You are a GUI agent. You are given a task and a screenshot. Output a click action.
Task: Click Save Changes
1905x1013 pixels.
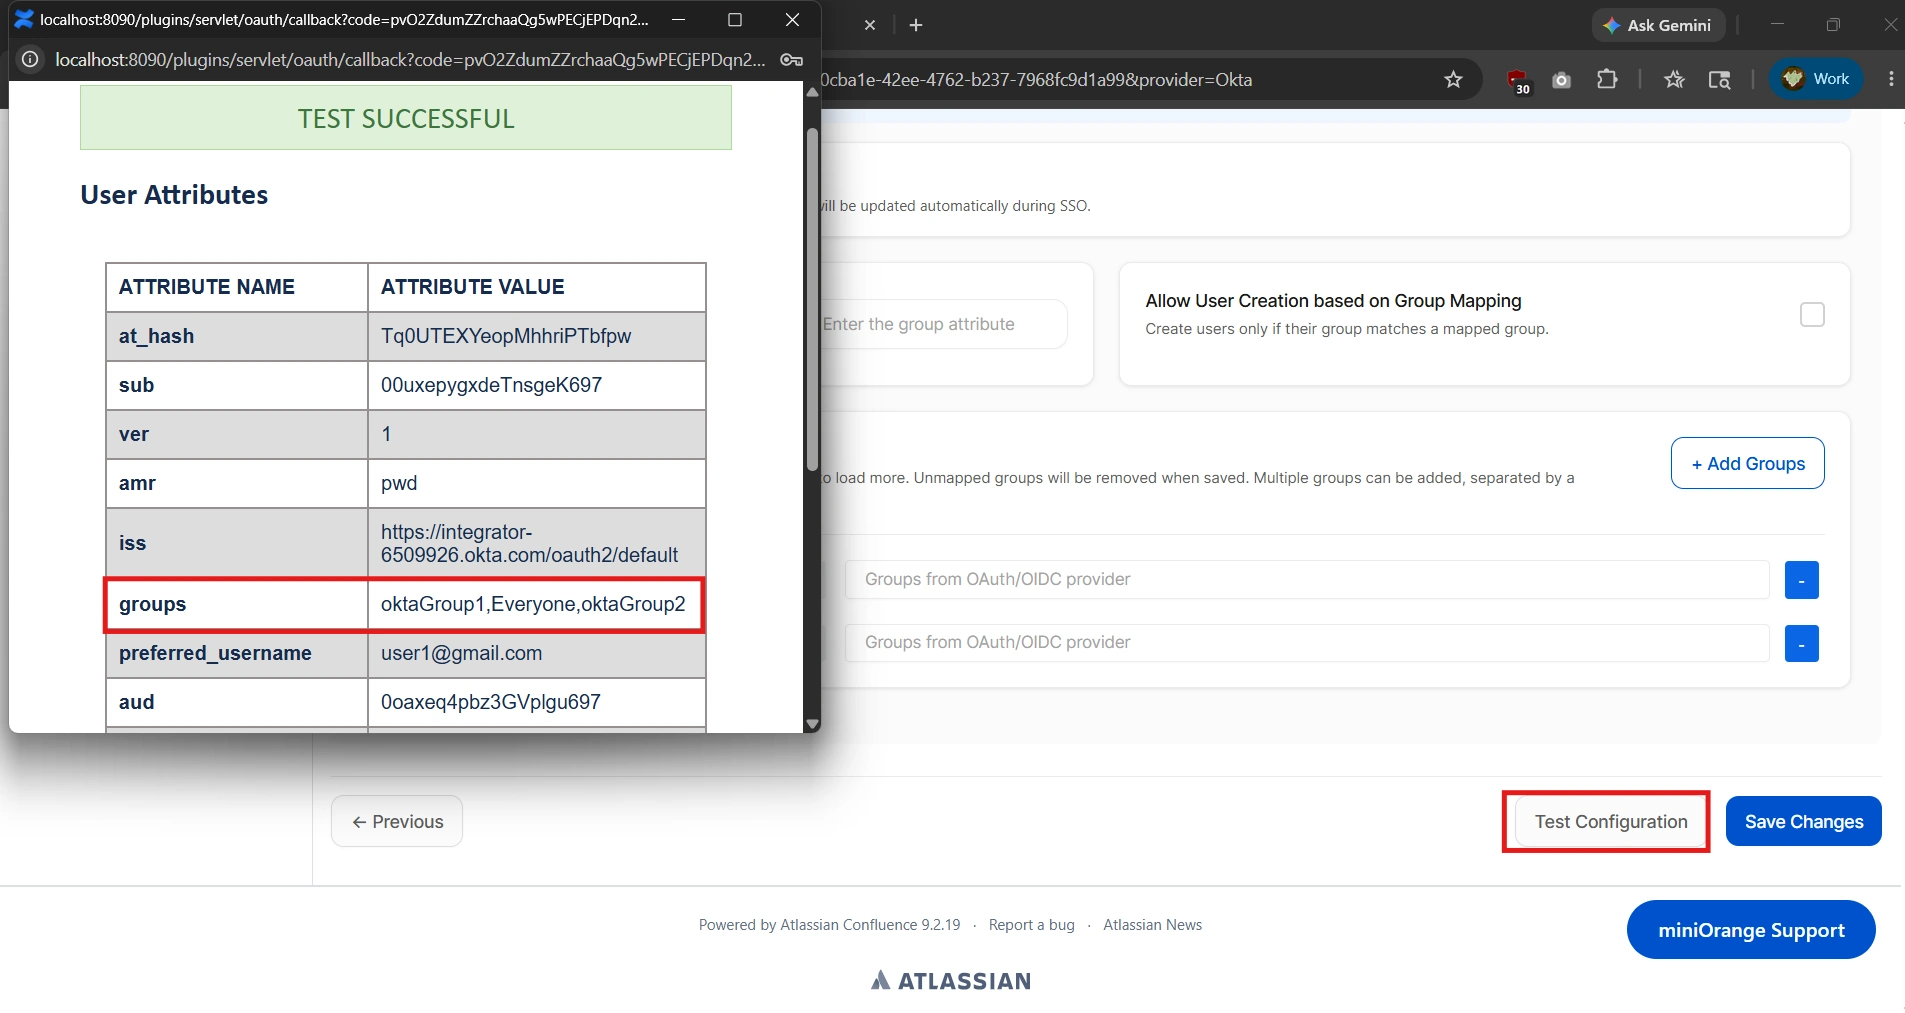coord(1803,822)
